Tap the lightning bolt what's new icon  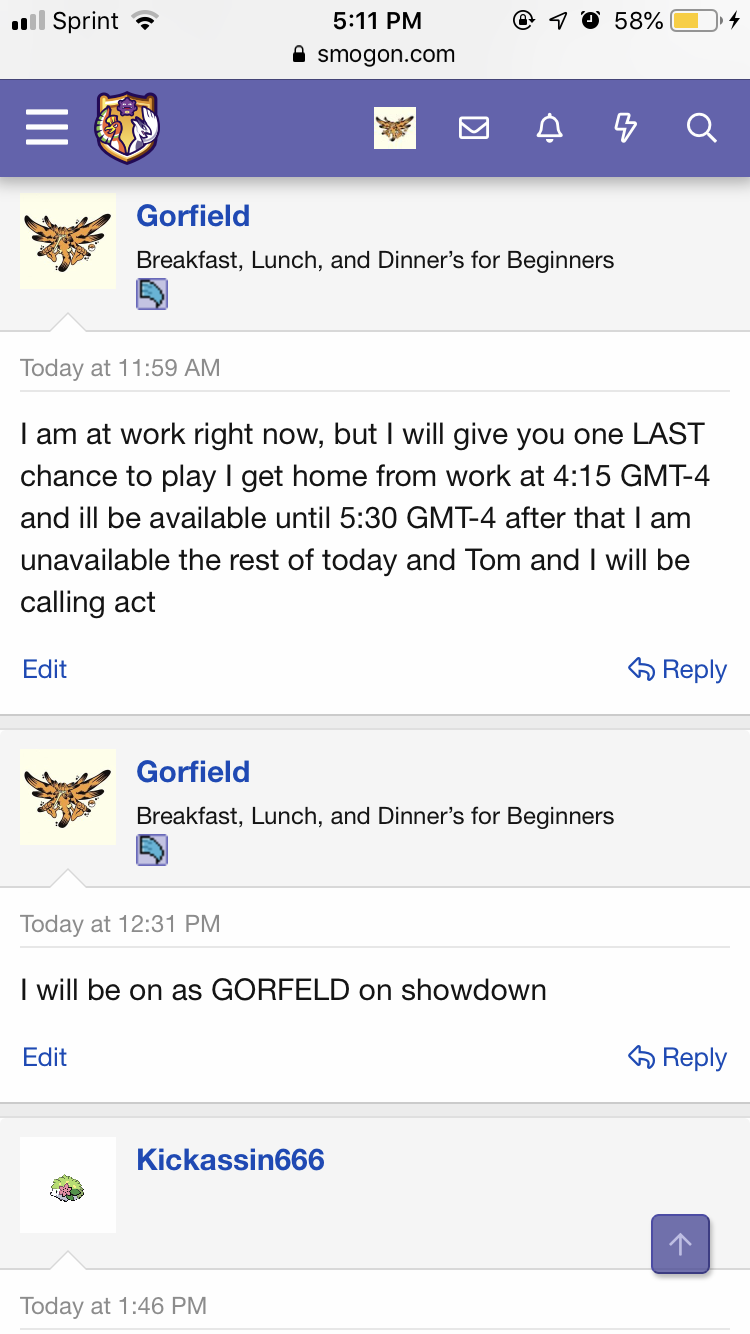coord(625,128)
